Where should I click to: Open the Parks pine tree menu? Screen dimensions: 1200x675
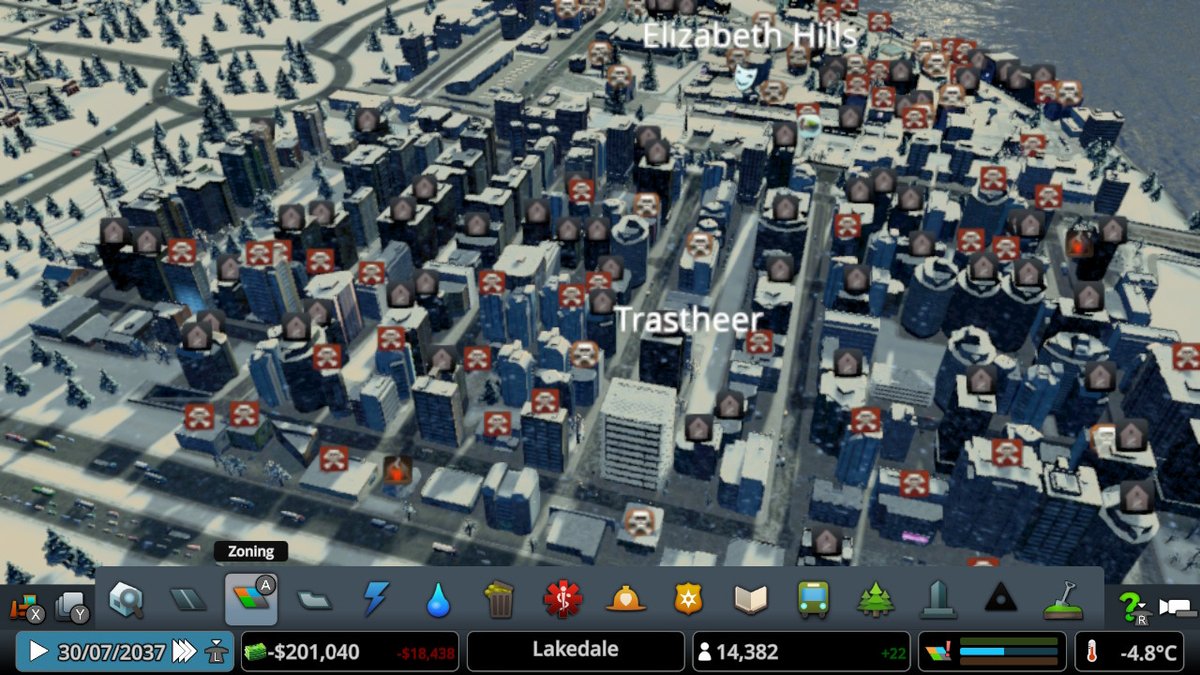(875, 599)
